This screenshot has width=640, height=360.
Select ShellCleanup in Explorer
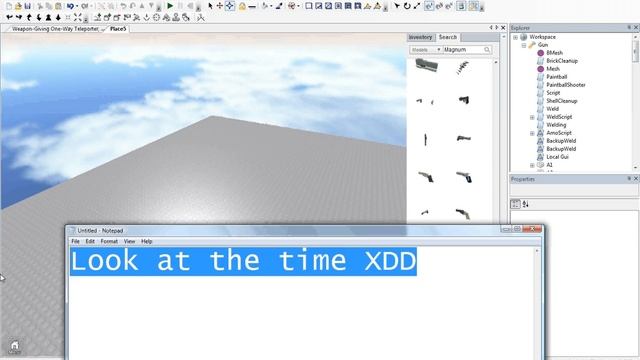click(562, 101)
